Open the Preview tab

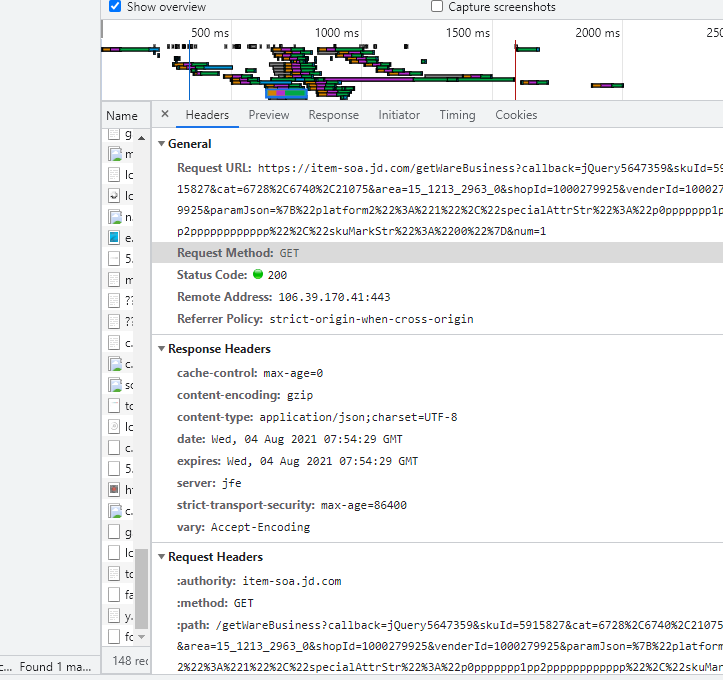pyautogui.click(x=269, y=115)
